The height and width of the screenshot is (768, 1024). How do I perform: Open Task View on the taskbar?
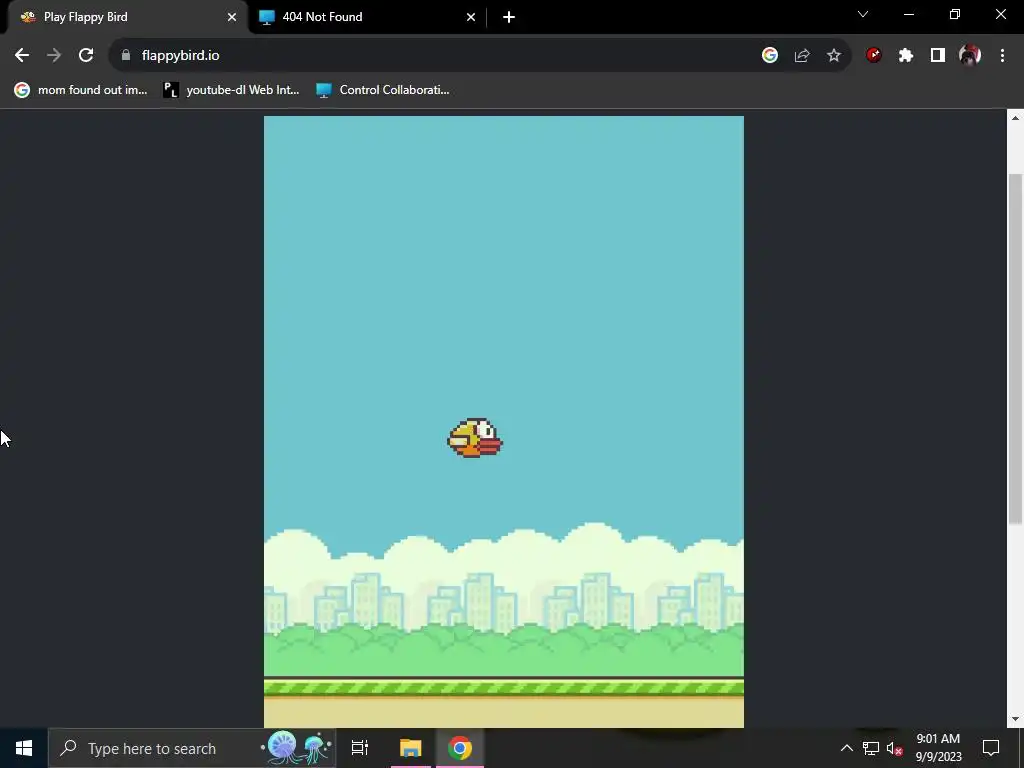click(360, 748)
